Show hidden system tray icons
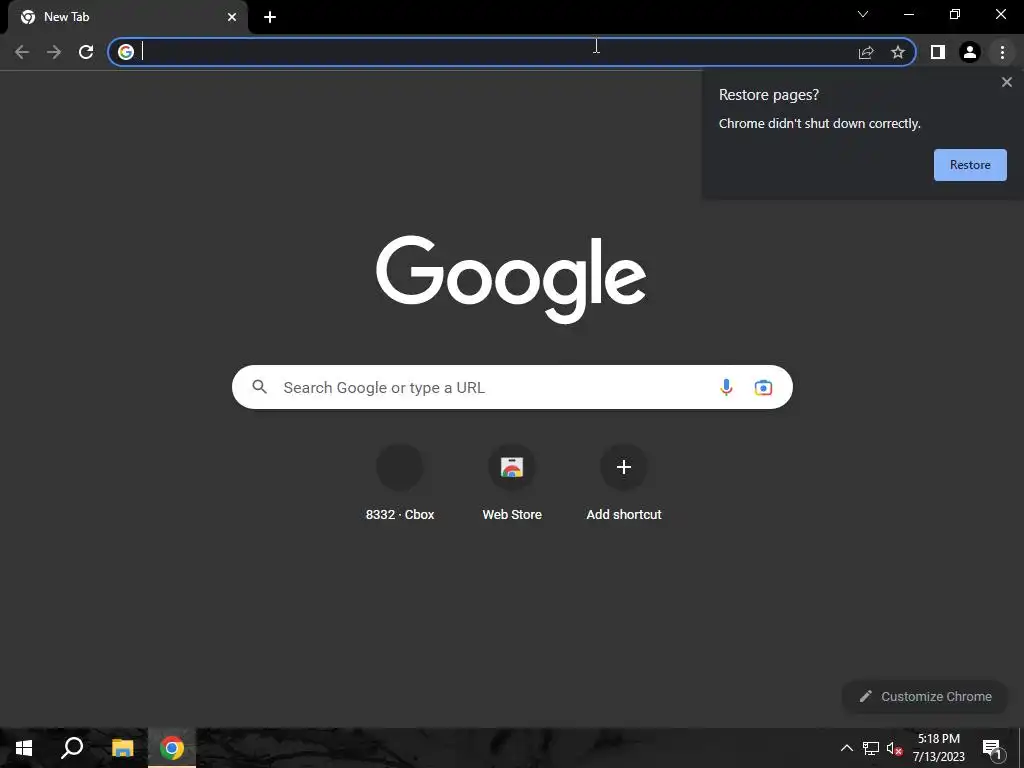Viewport: 1024px width, 768px height. [846, 748]
